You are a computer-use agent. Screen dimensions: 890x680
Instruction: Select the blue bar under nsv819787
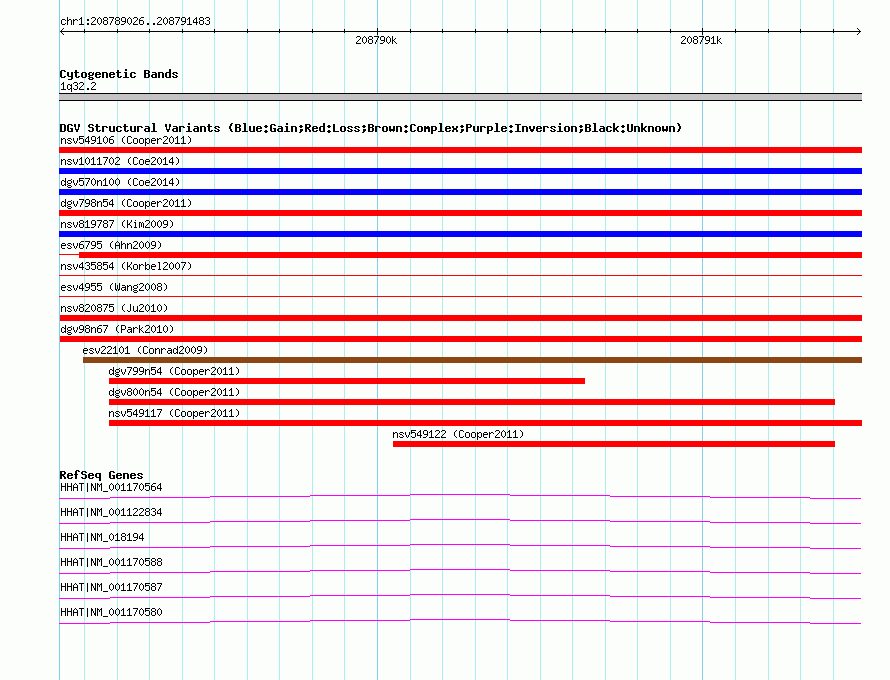coord(460,234)
